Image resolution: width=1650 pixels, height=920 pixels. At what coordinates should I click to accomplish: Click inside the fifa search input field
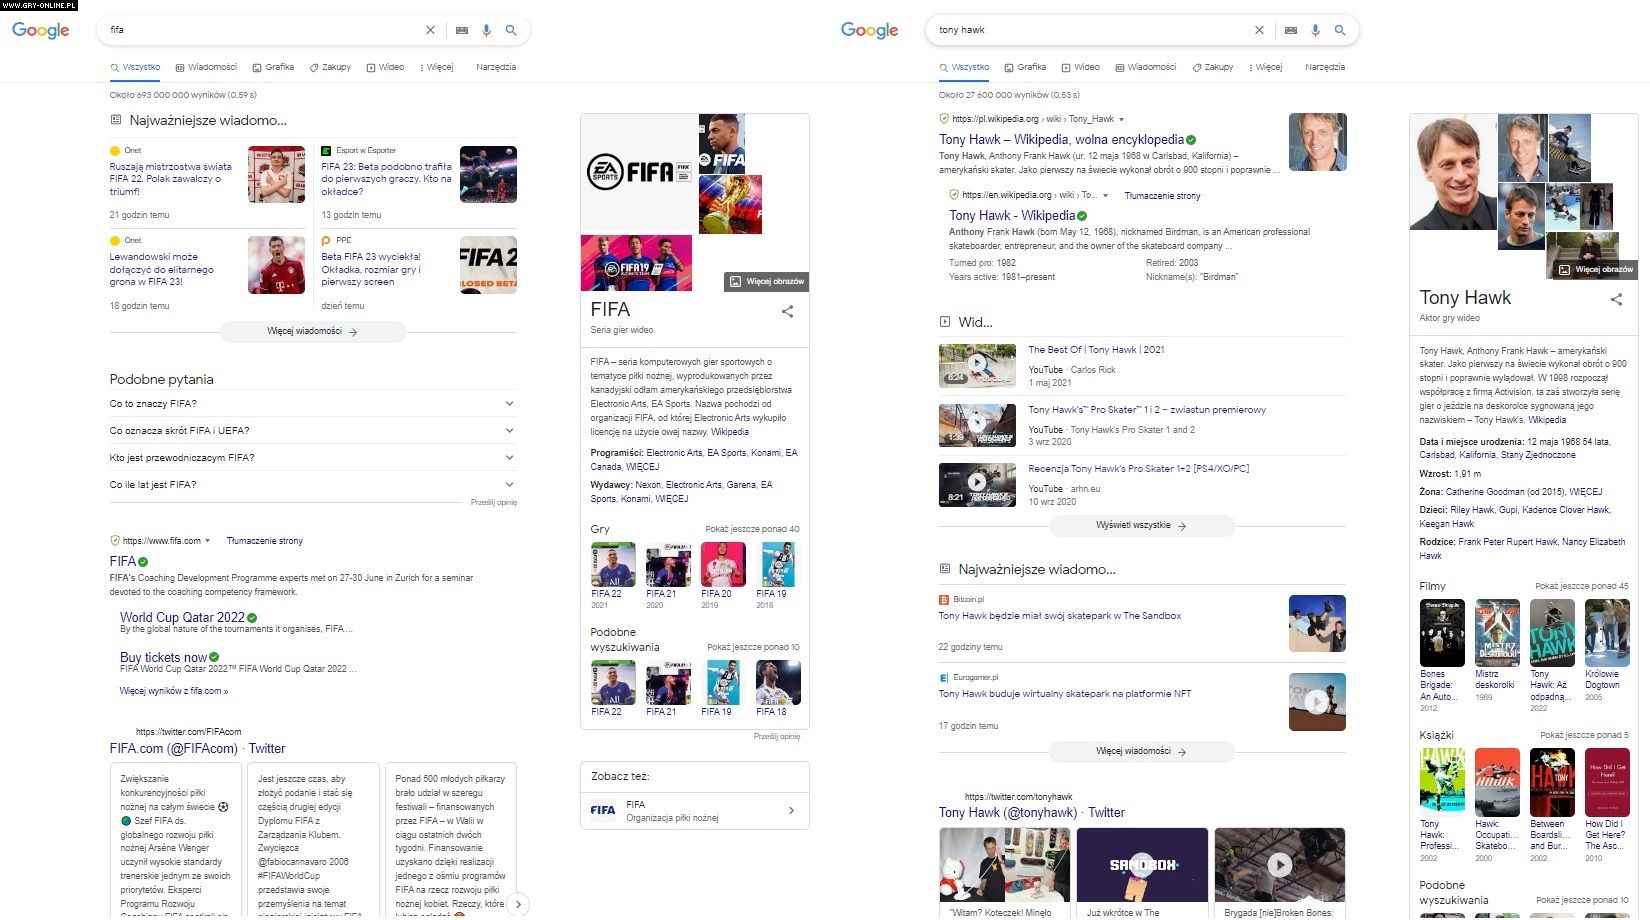coord(260,30)
